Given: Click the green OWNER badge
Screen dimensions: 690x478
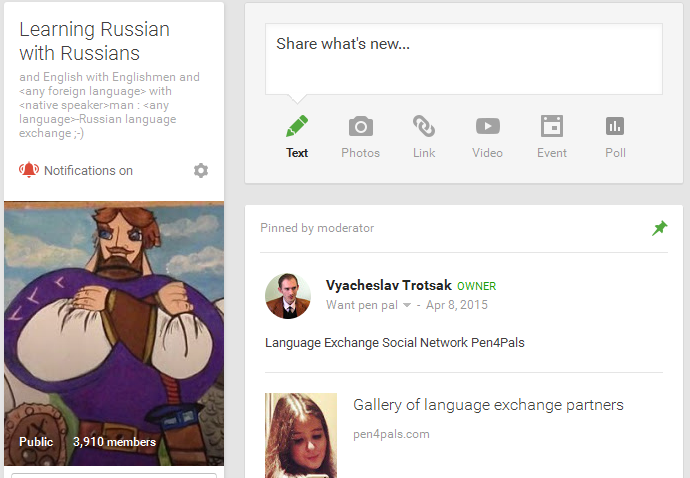Looking at the screenshot, I should [477, 286].
